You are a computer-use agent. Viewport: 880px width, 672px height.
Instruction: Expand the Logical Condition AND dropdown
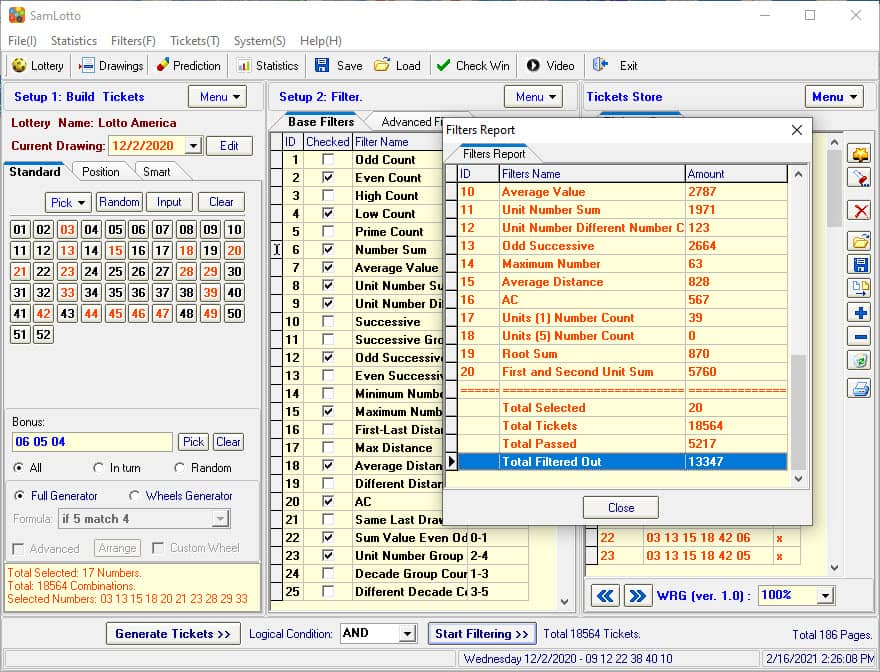(407, 634)
